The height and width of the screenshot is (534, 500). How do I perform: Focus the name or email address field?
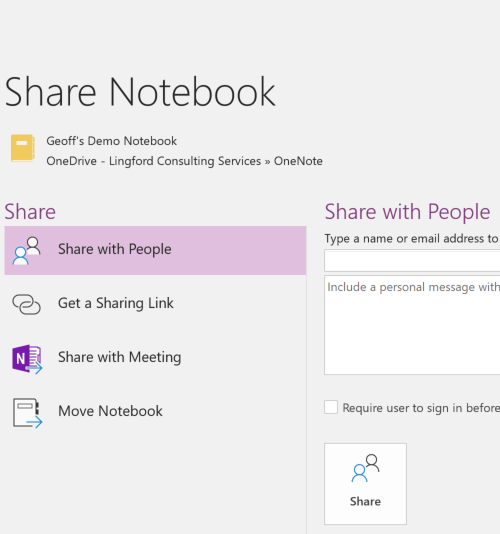tap(412, 261)
